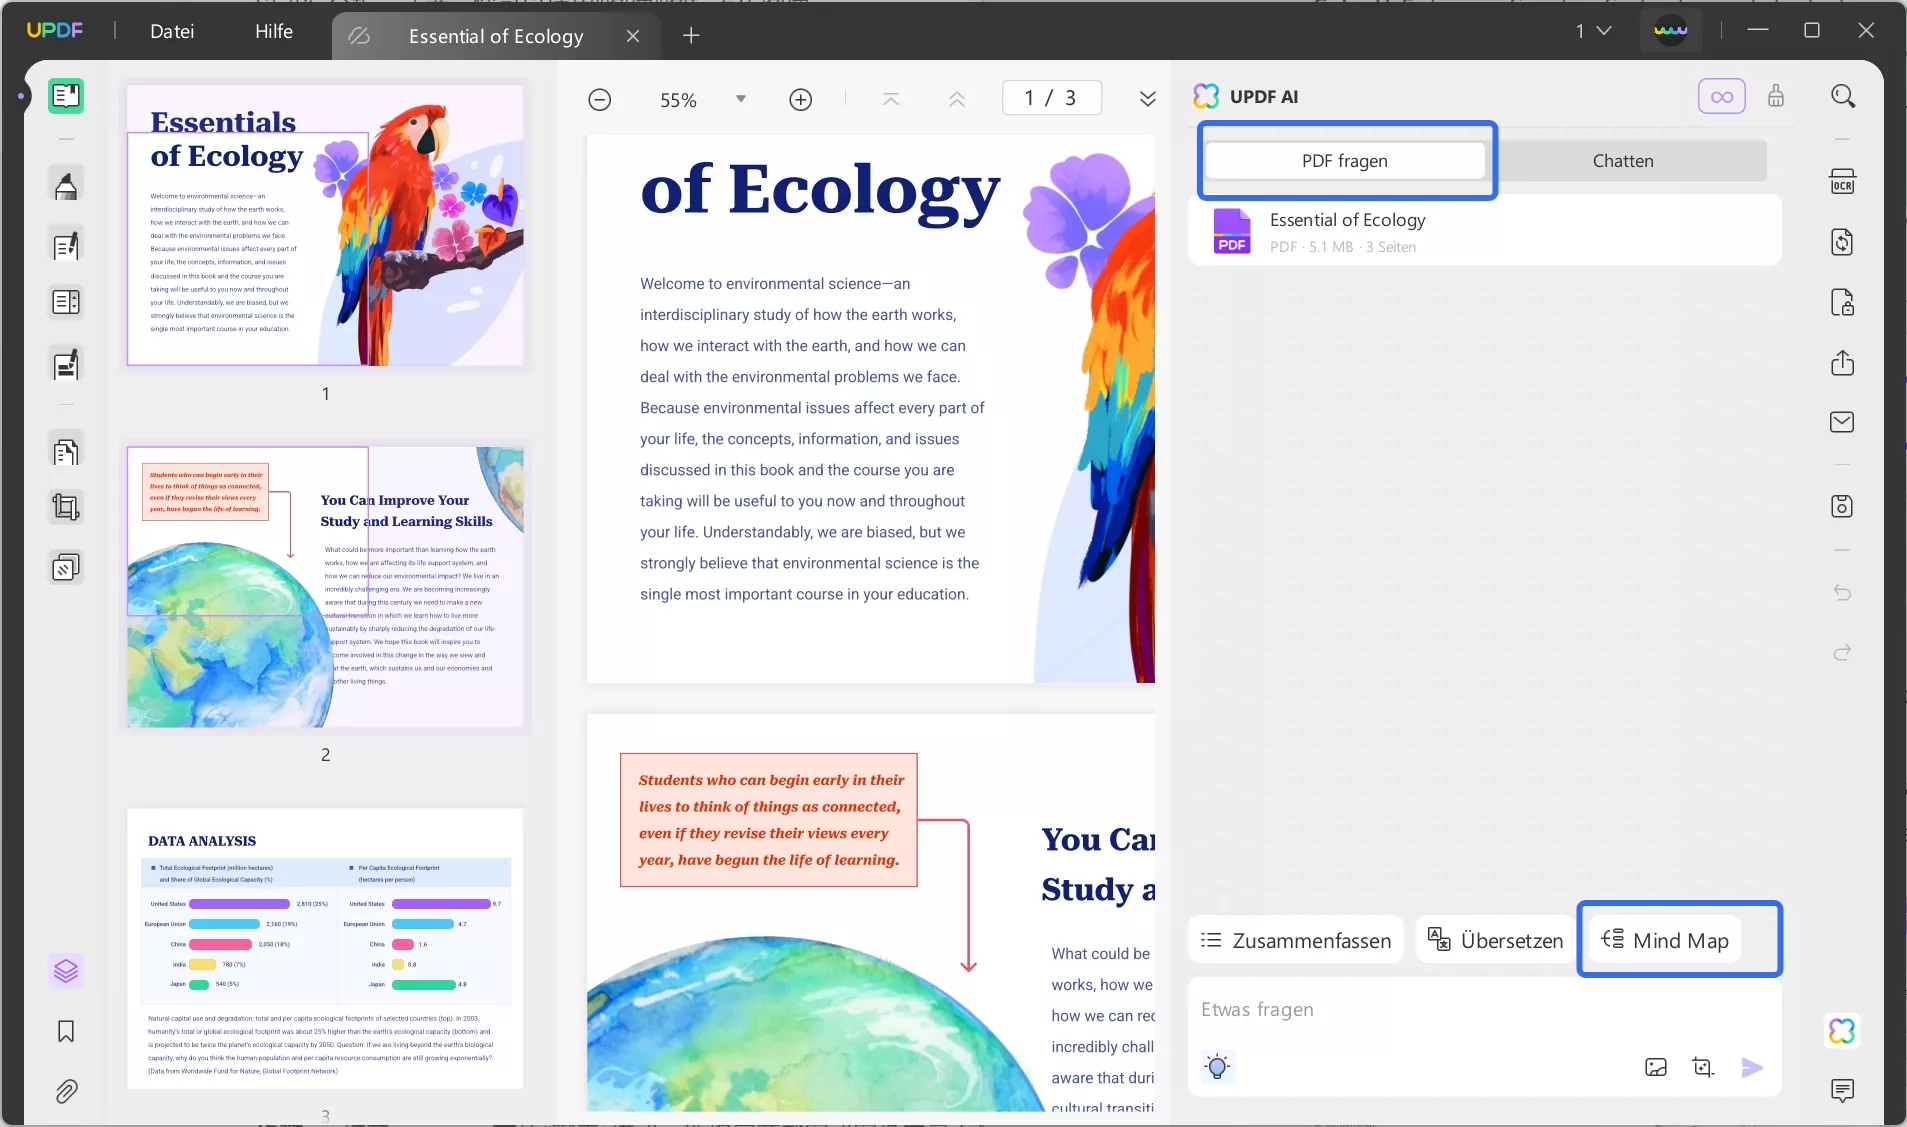
Task: Open the Bookmarks panel
Action: coord(66,1031)
